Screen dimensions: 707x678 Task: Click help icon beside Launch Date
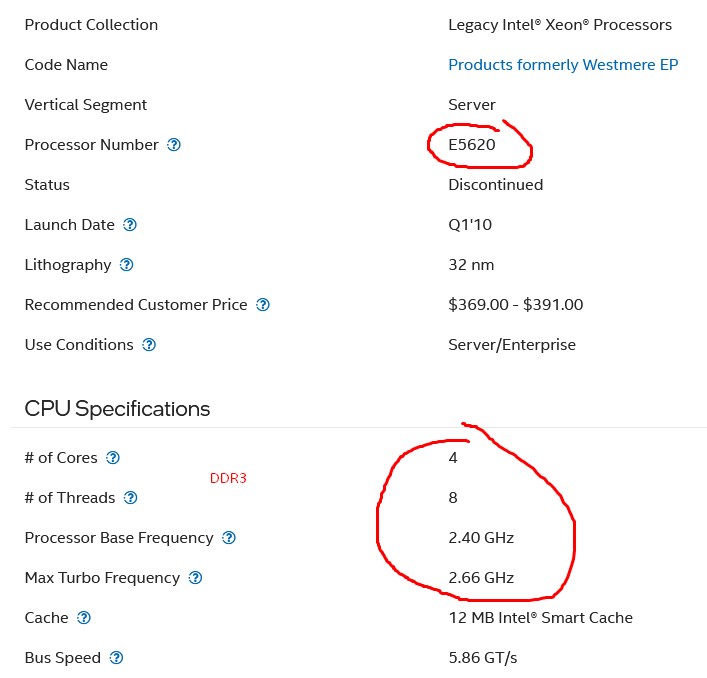point(130,224)
